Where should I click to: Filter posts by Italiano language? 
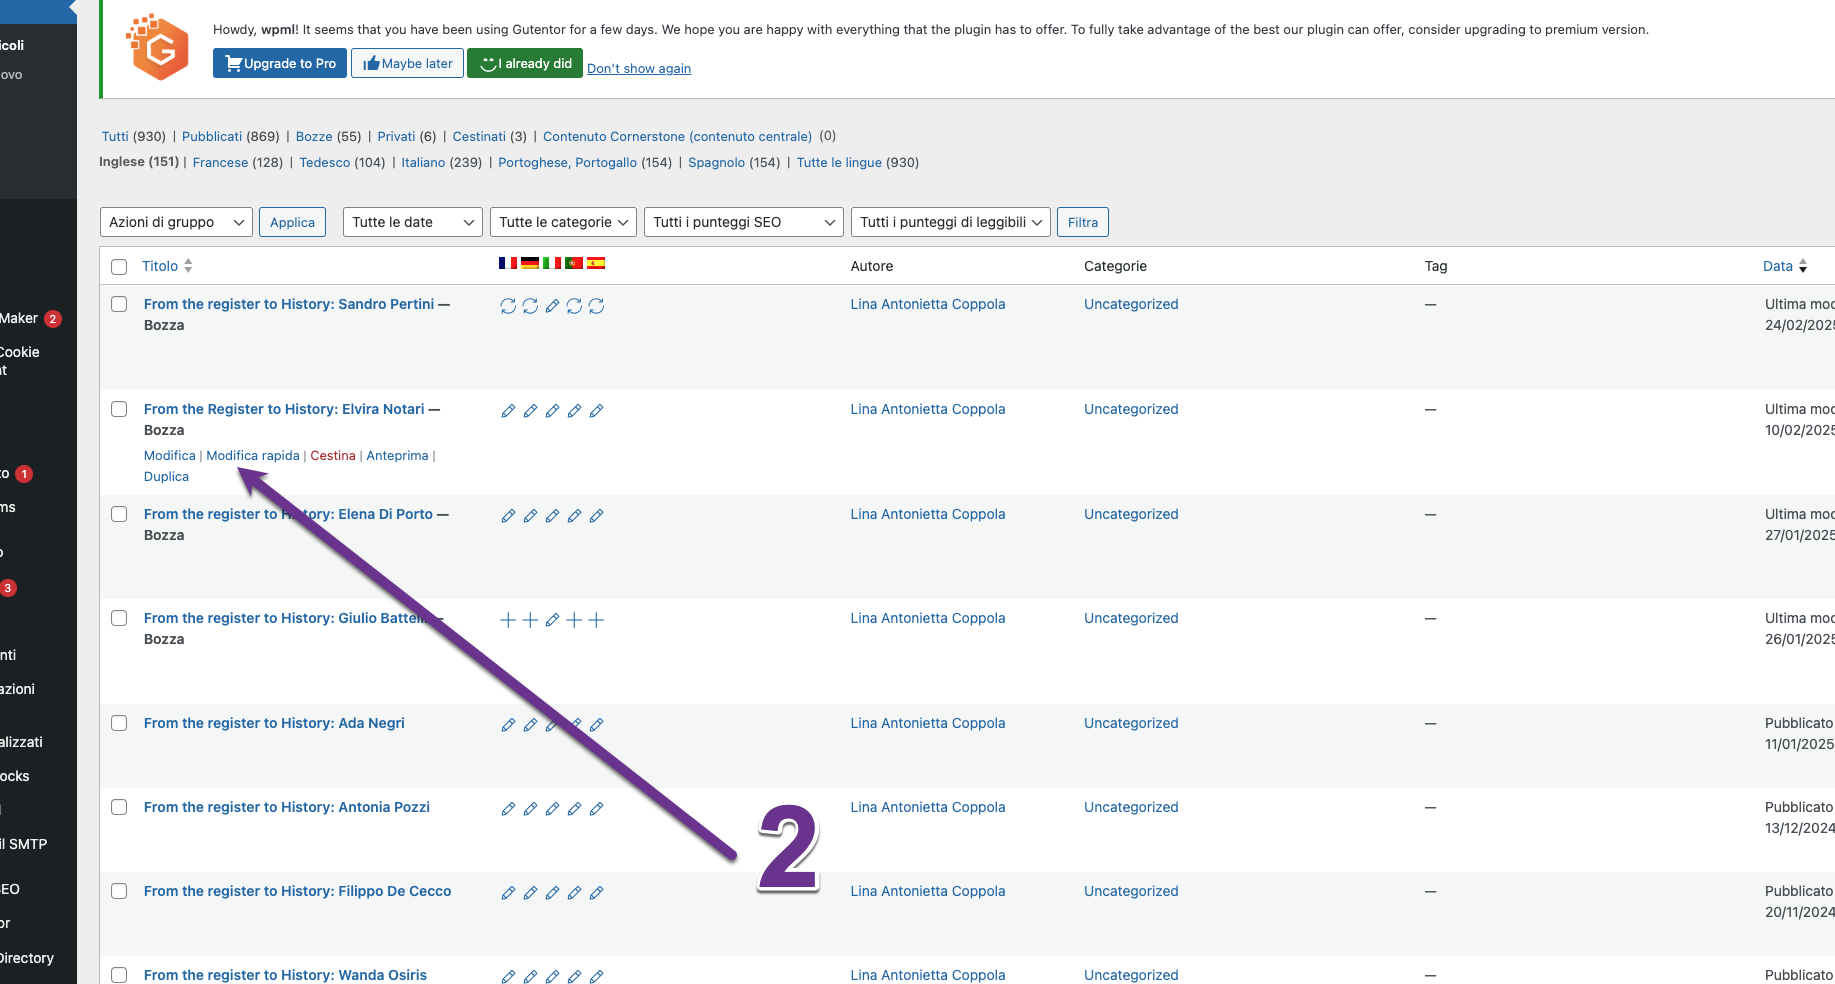click(423, 162)
